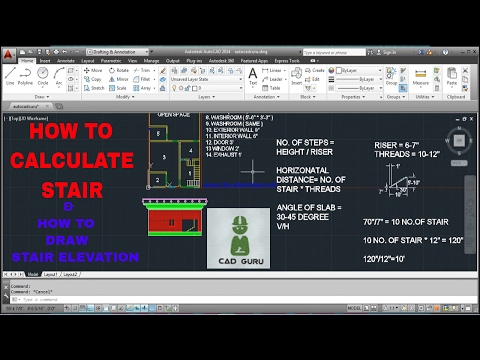
Task: Expand the Modify panel
Action: click(125, 97)
